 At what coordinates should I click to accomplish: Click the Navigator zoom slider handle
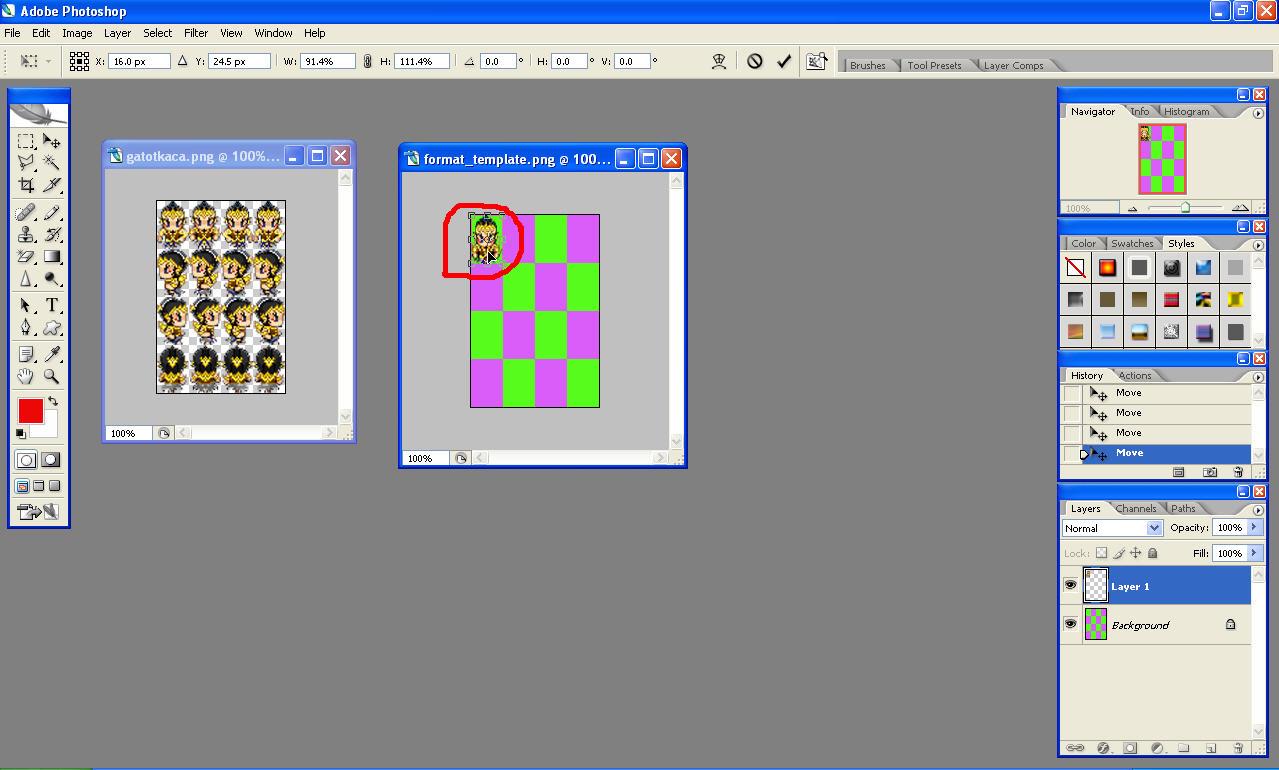(1185, 208)
